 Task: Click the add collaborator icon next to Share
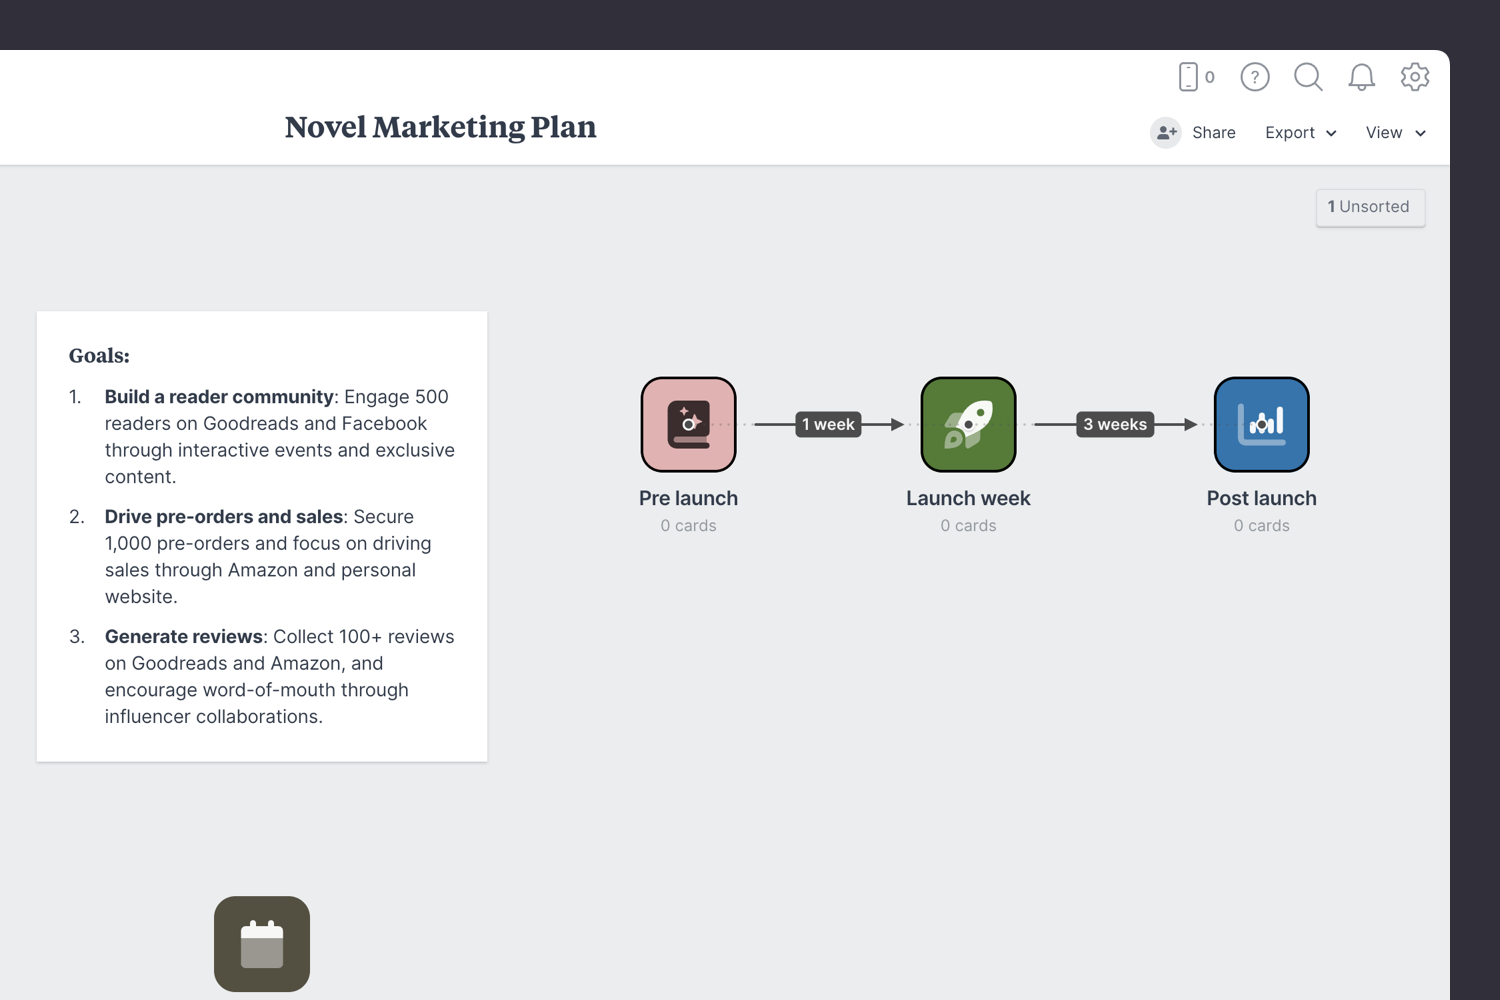[x=1165, y=132]
